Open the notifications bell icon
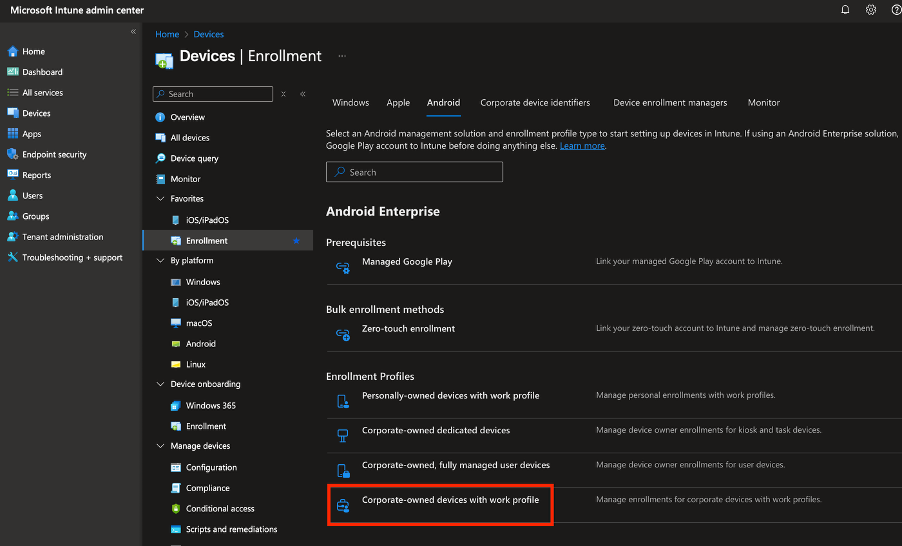This screenshot has height=546, width=902. click(845, 10)
